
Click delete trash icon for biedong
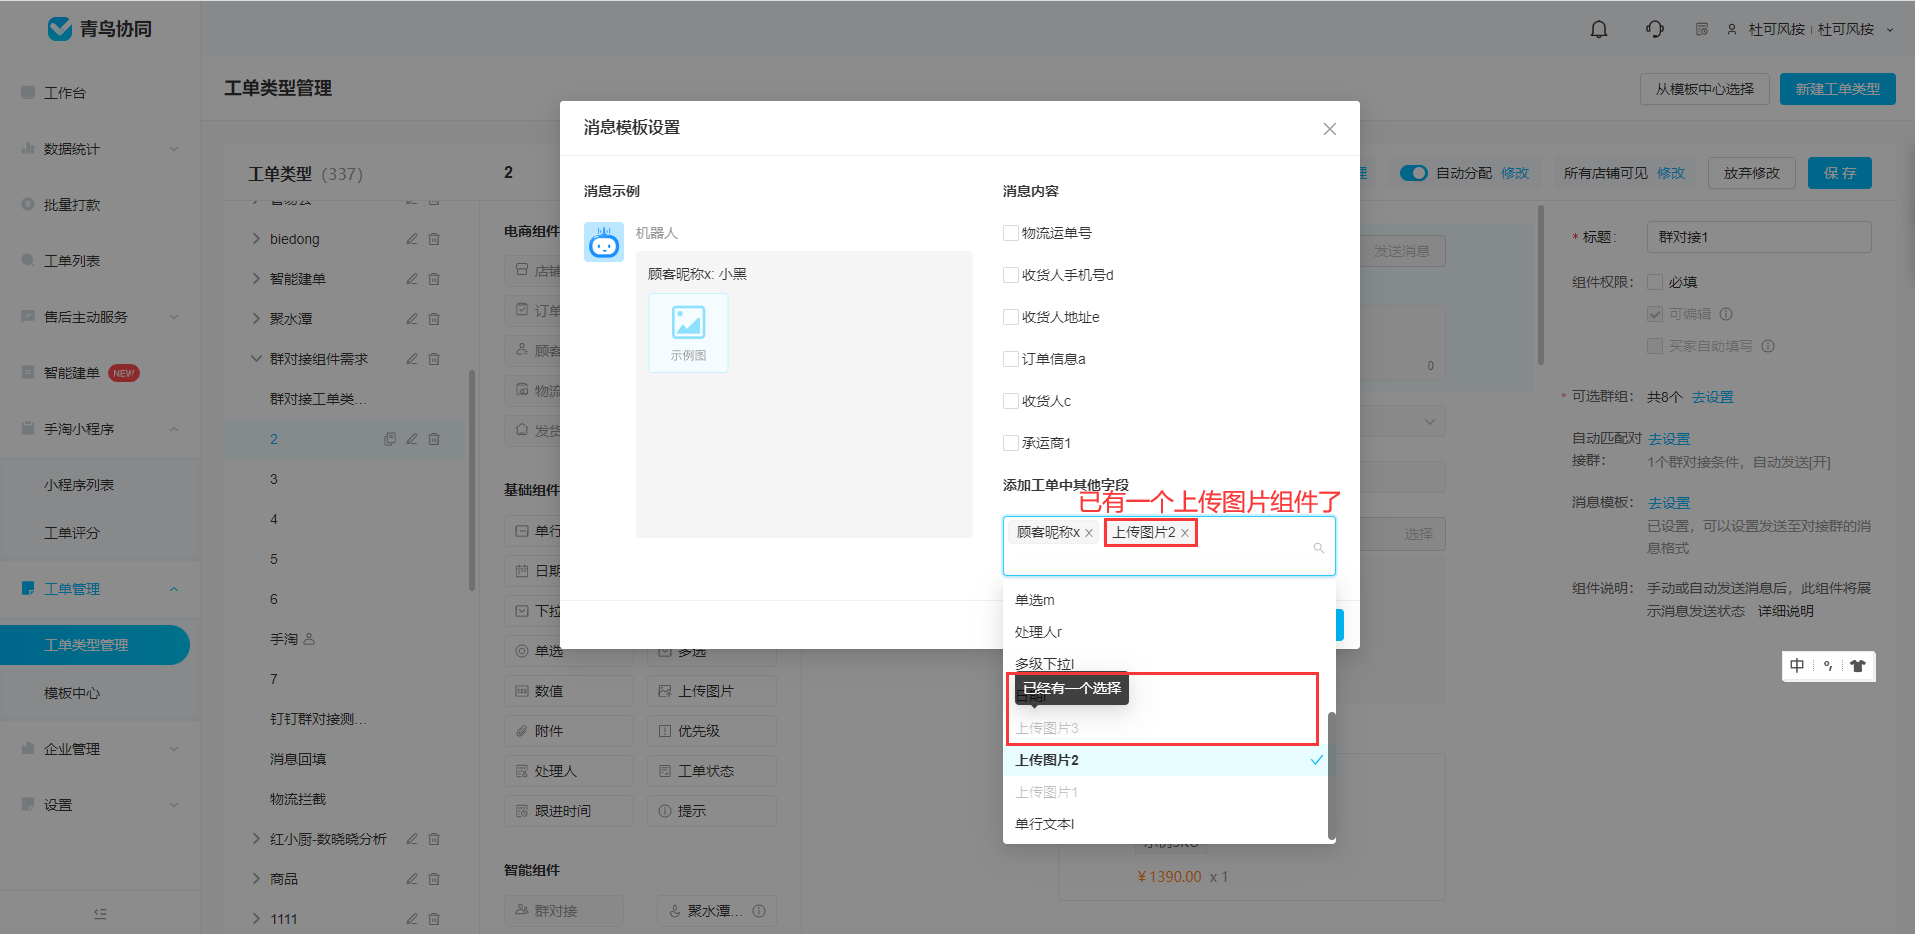click(x=434, y=239)
